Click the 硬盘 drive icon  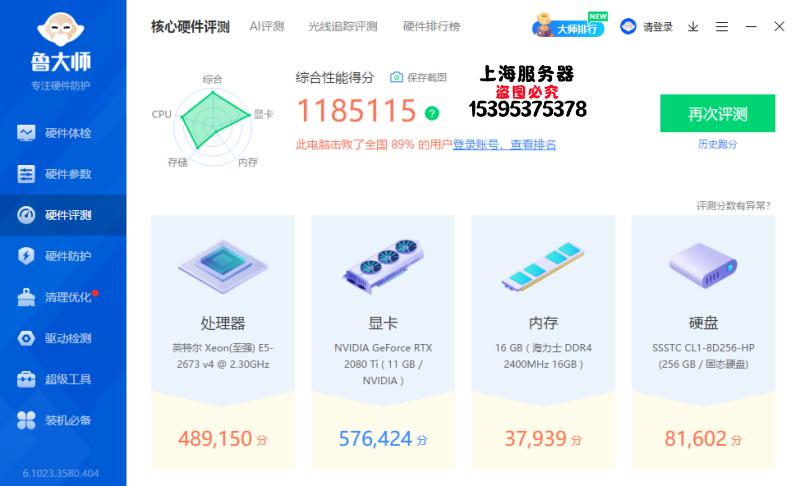[x=703, y=265]
